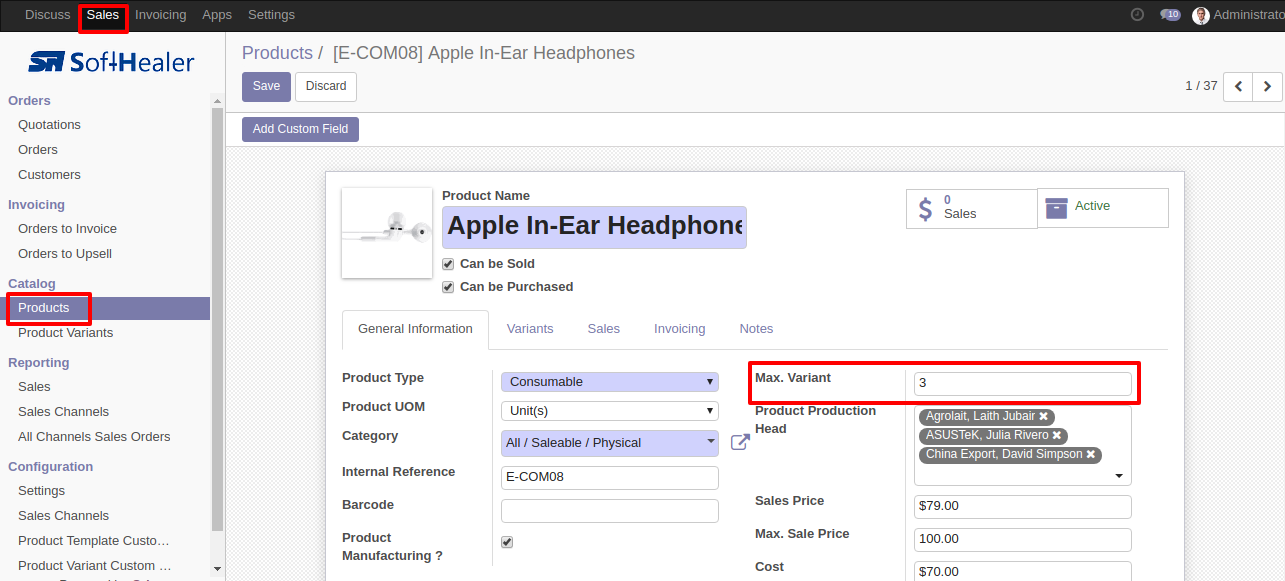Open Sales Channels under Configuration

click(x=63, y=516)
